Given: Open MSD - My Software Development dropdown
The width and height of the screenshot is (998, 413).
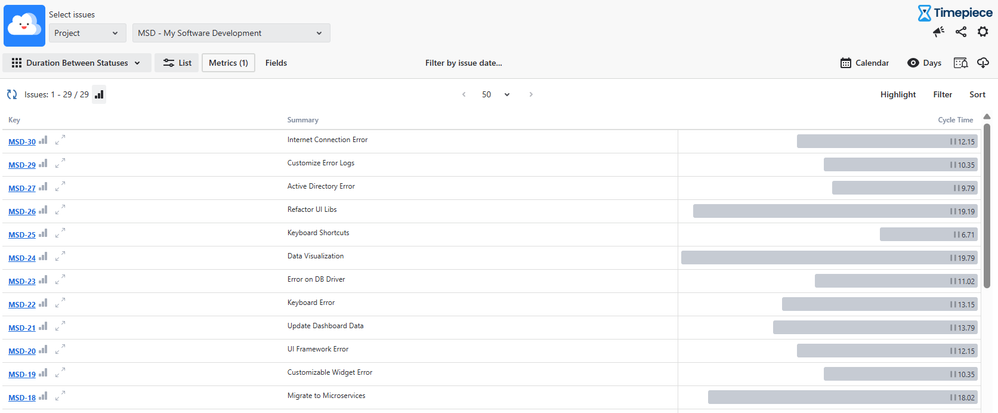Looking at the screenshot, I should [231, 33].
